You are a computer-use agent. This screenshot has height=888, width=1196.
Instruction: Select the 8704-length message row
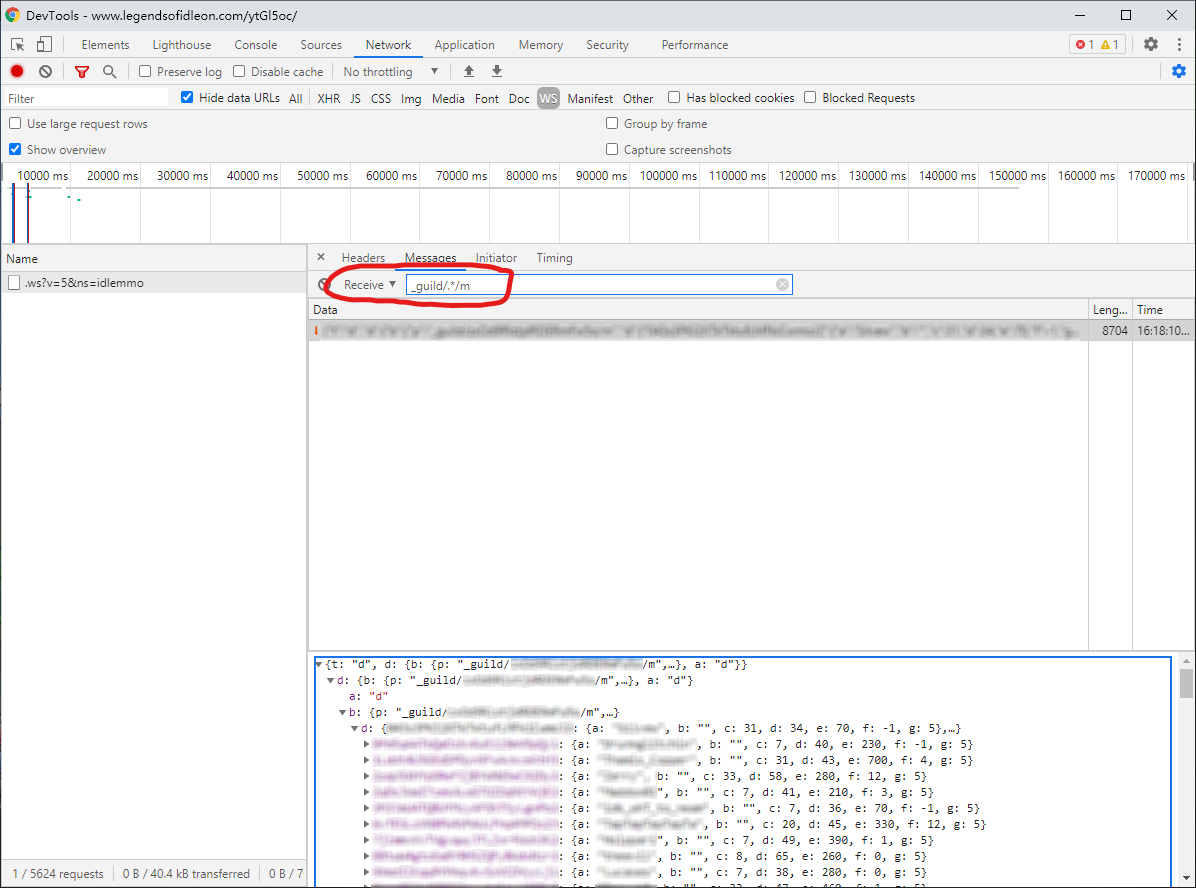pos(751,330)
